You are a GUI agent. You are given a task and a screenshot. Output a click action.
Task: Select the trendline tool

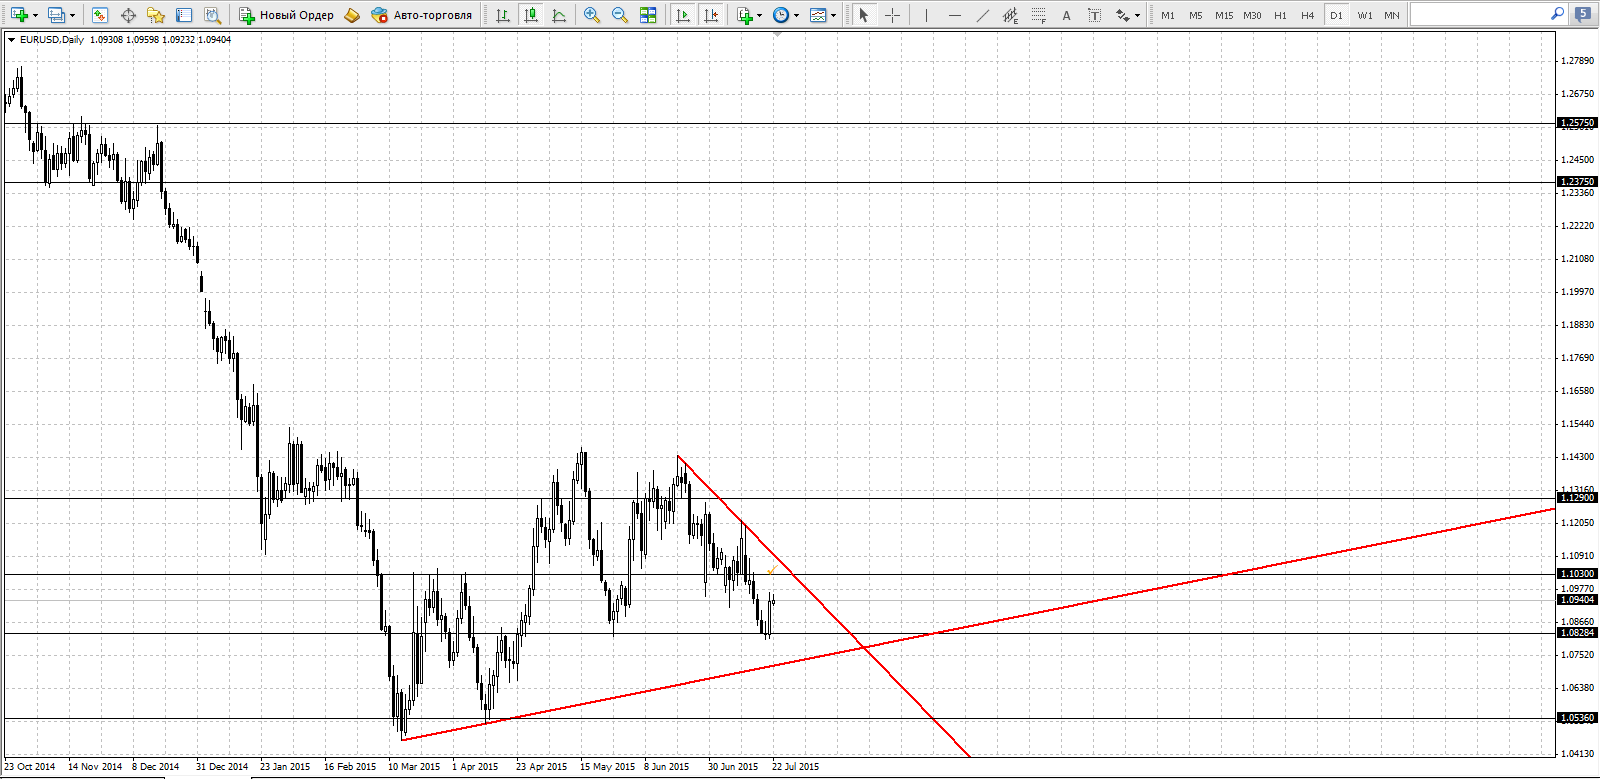coord(982,15)
